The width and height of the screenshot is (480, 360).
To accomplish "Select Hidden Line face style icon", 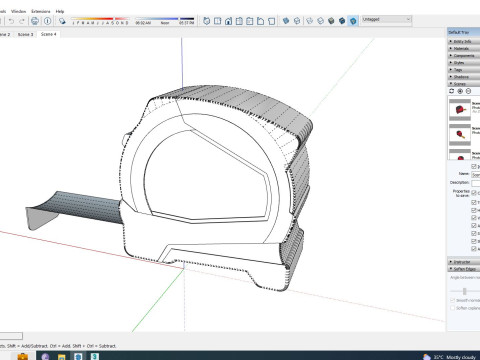I will pyautogui.click(x=320, y=21).
